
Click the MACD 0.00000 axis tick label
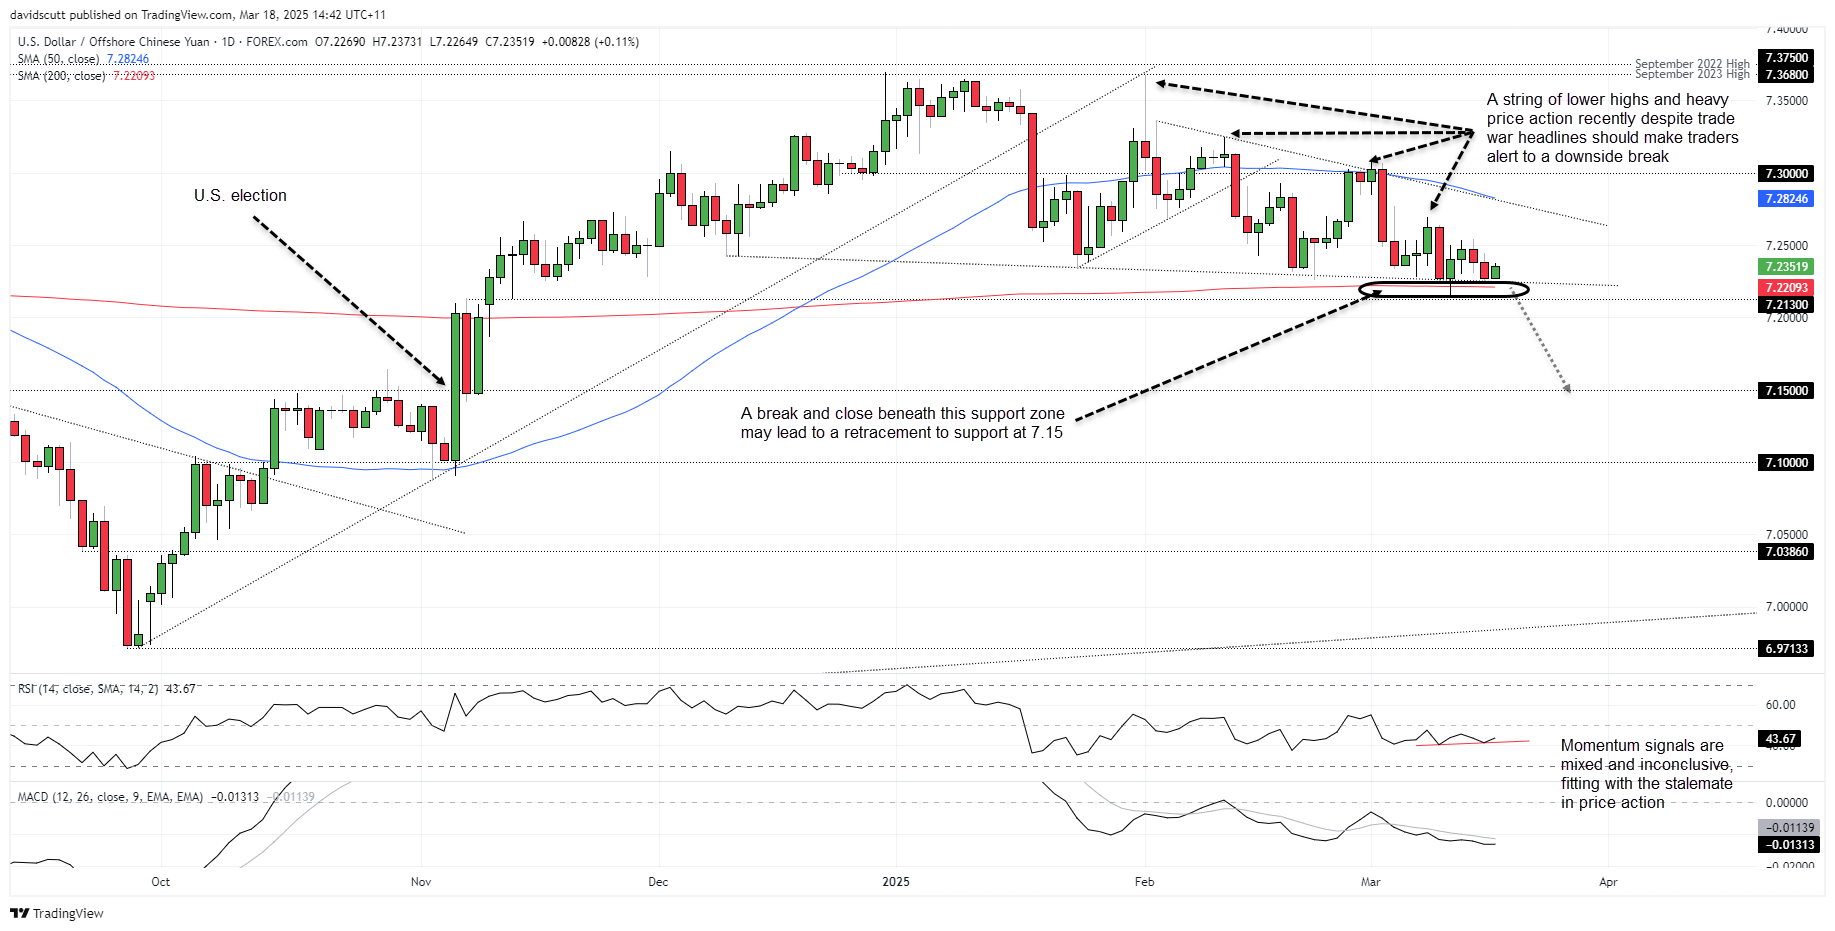point(1787,803)
